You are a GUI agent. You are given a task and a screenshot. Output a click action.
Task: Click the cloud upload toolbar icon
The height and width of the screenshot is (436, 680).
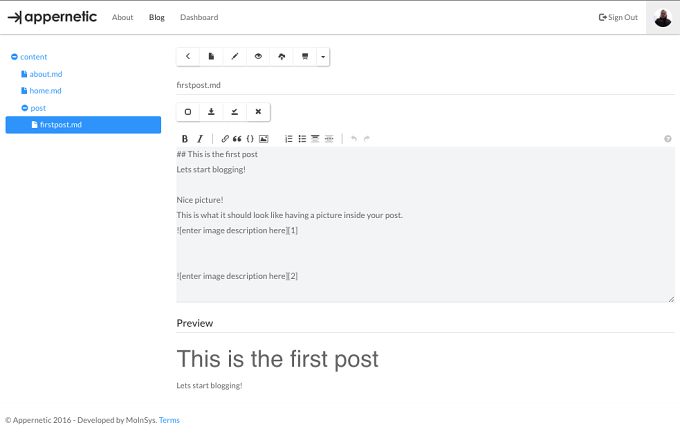[x=281, y=57]
